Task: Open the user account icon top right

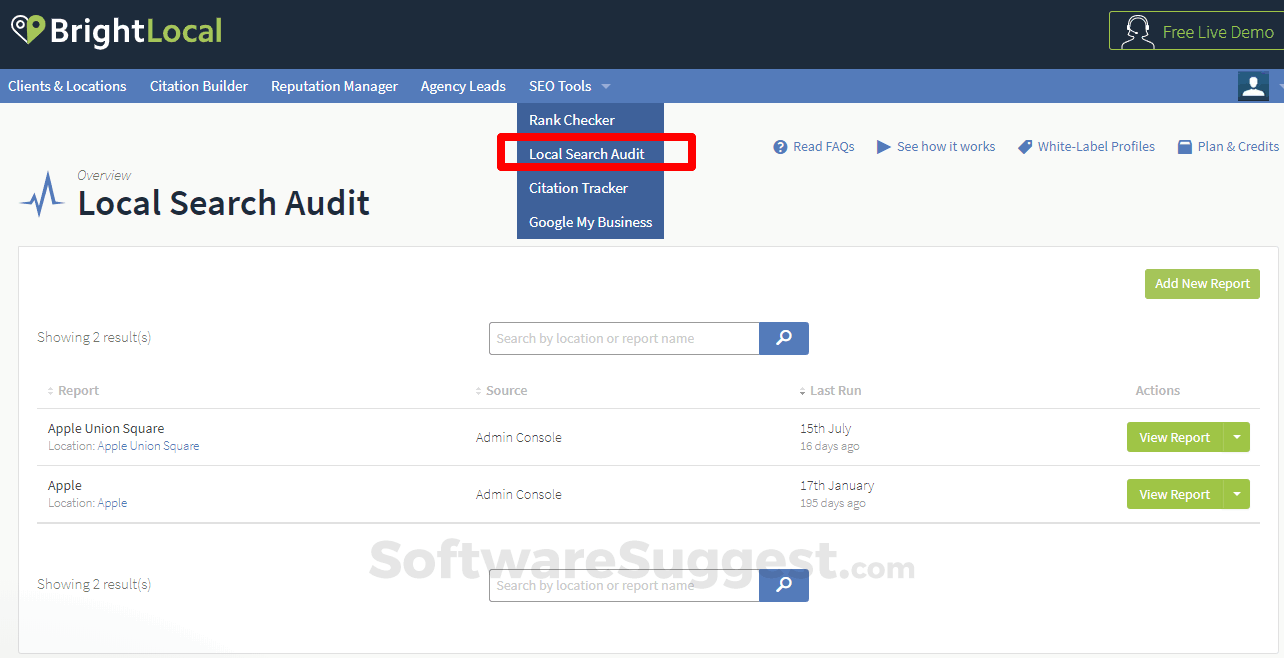Action: tap(1253, 86)
